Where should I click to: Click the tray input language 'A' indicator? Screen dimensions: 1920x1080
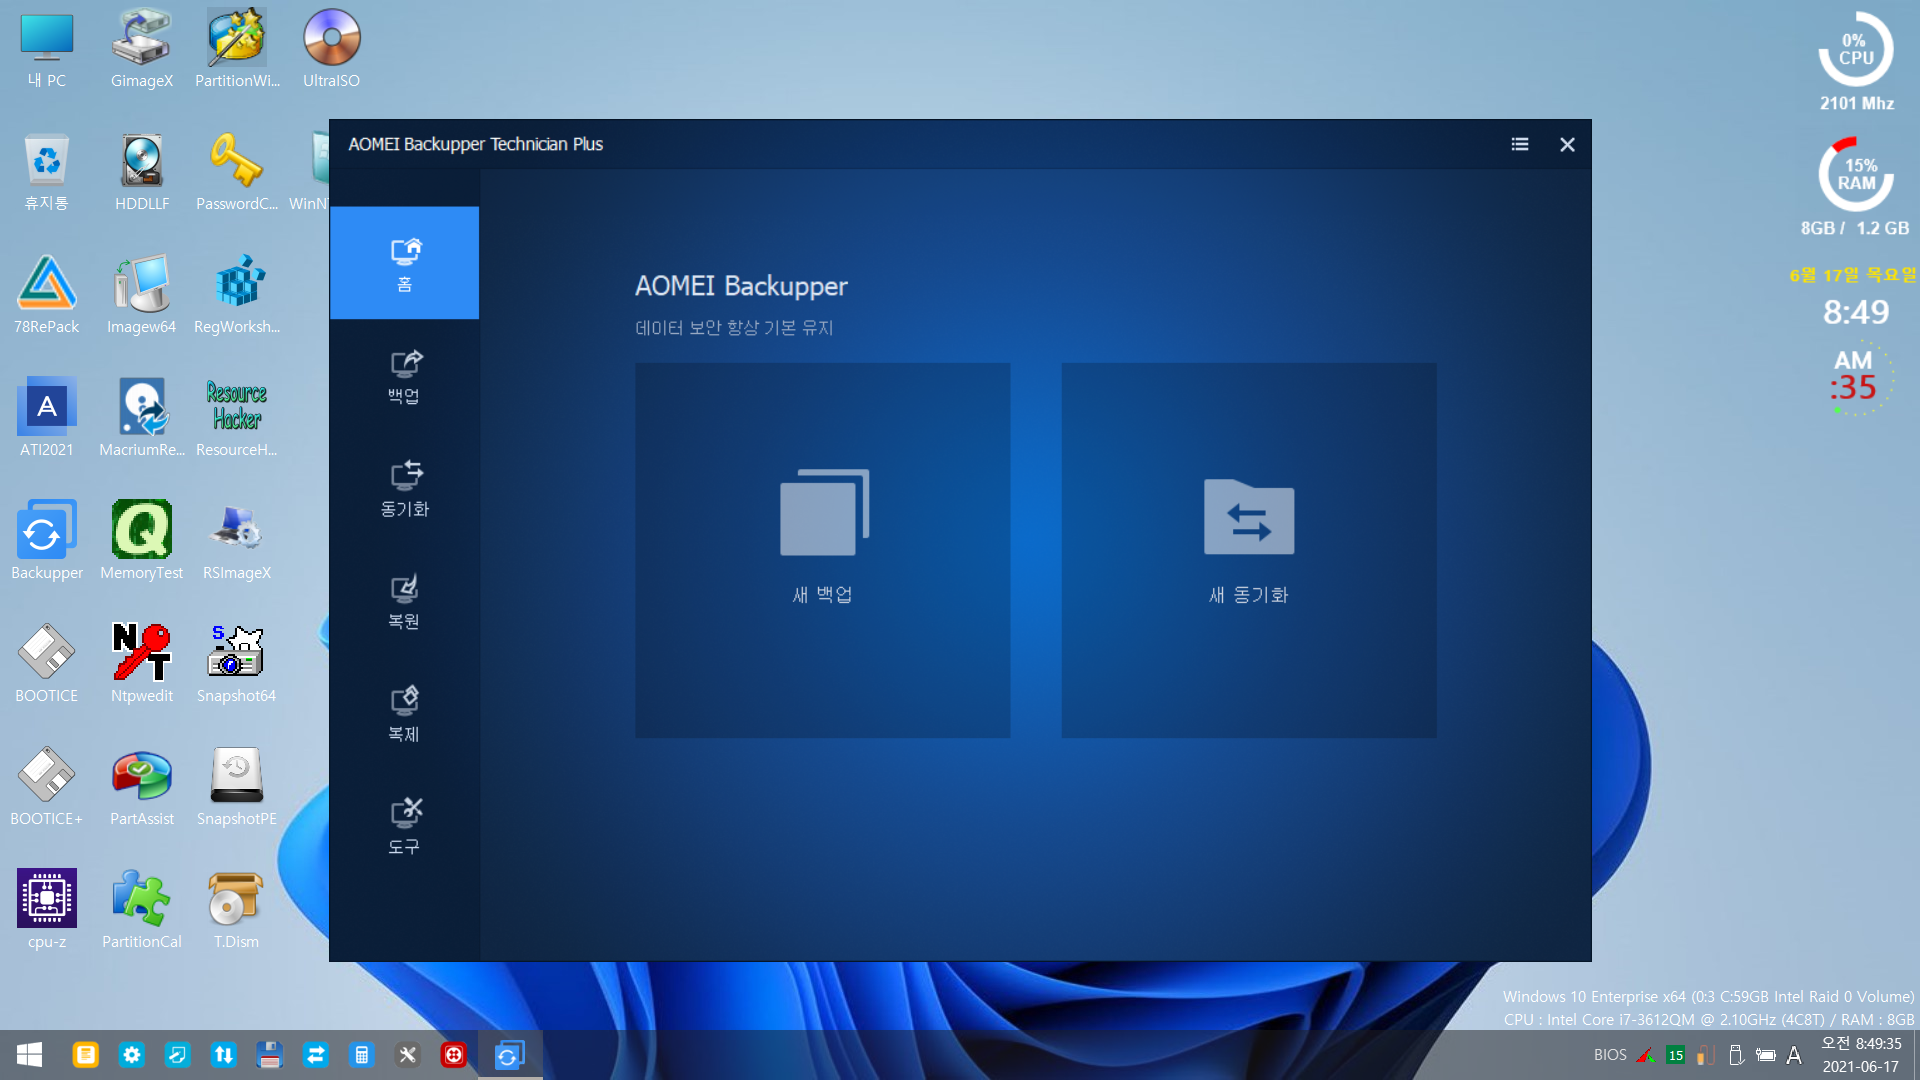1794,1055
